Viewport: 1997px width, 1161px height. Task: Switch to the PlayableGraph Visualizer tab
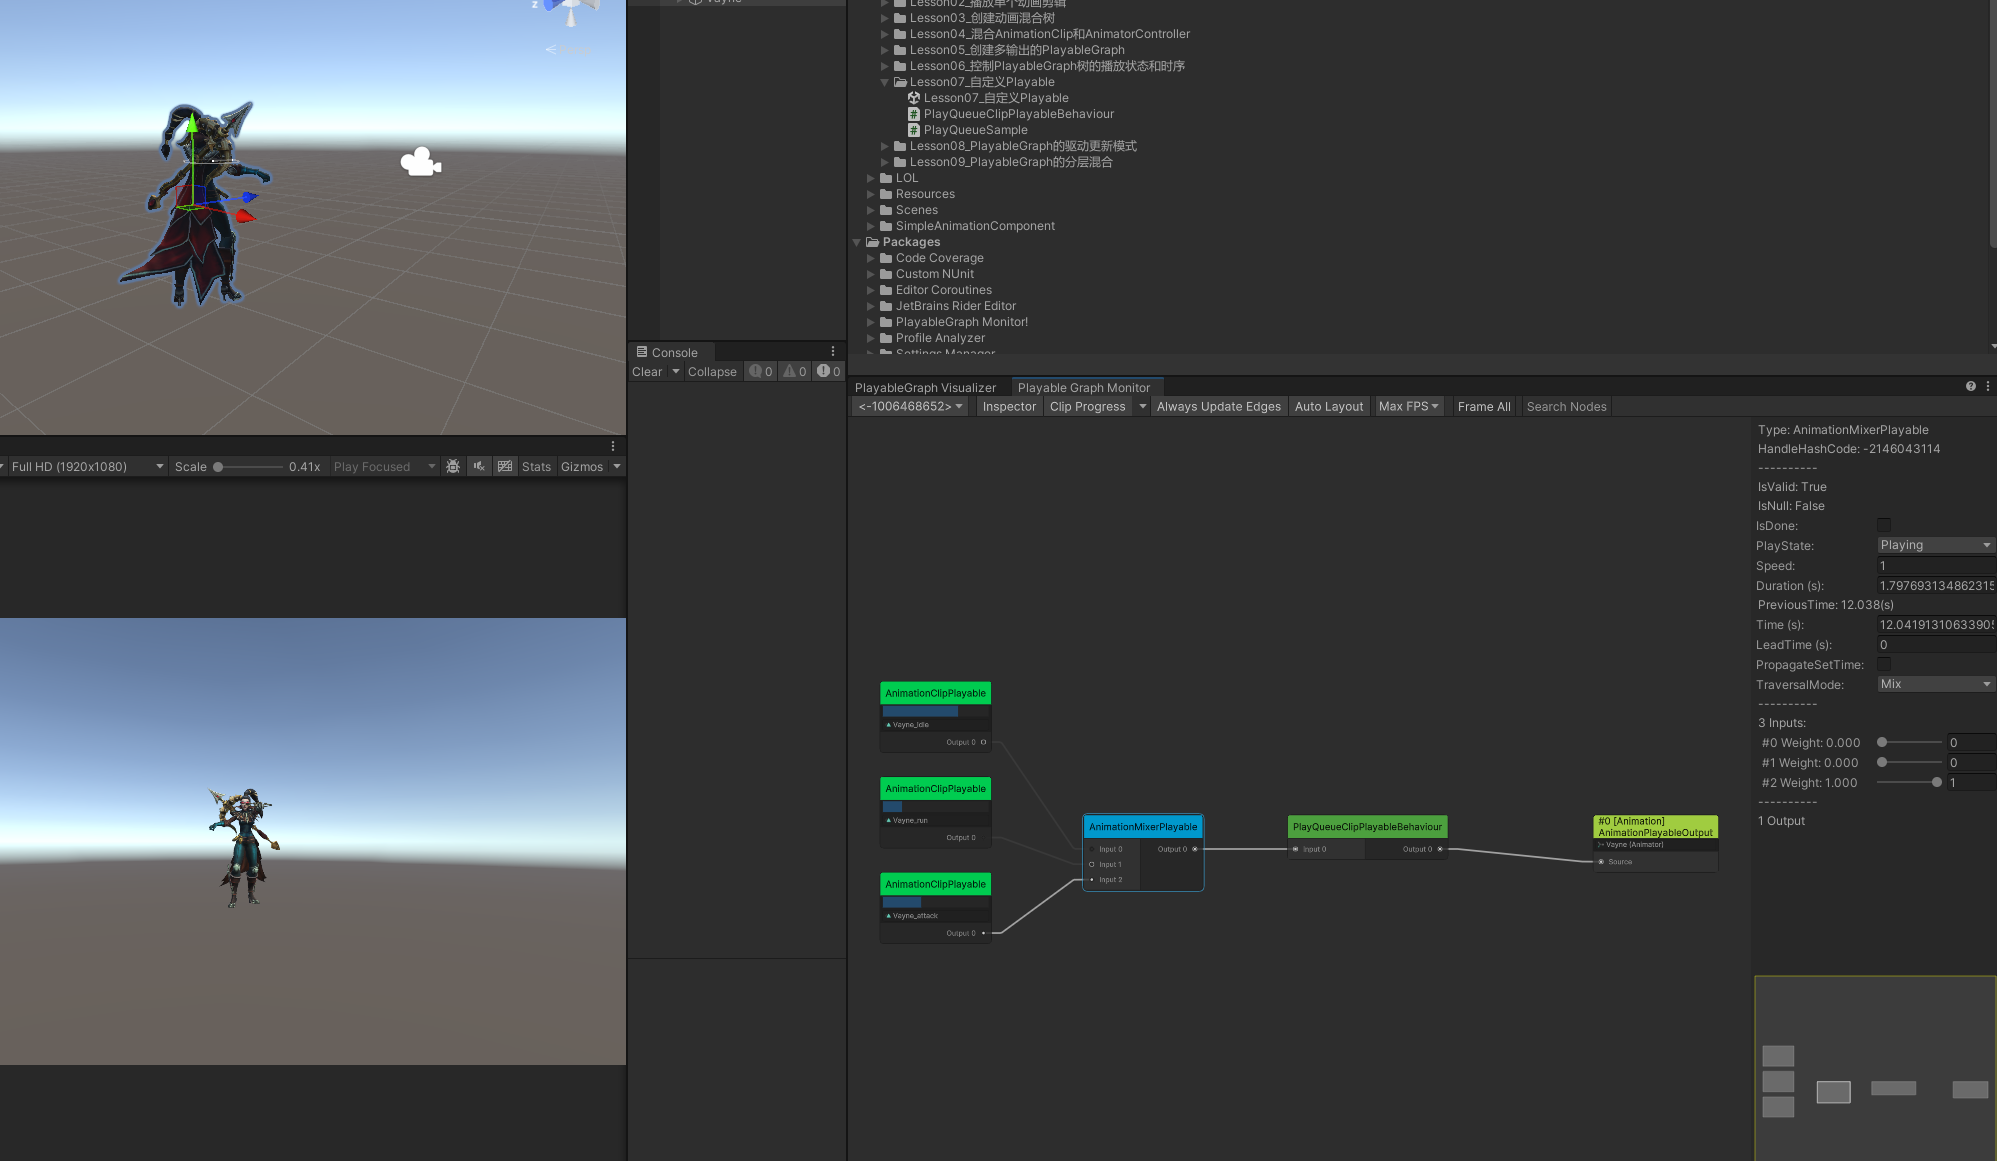[x=925, y=388]
